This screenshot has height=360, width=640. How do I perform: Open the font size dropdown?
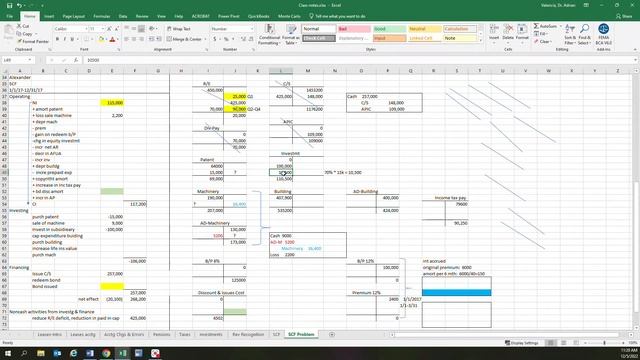102,29
